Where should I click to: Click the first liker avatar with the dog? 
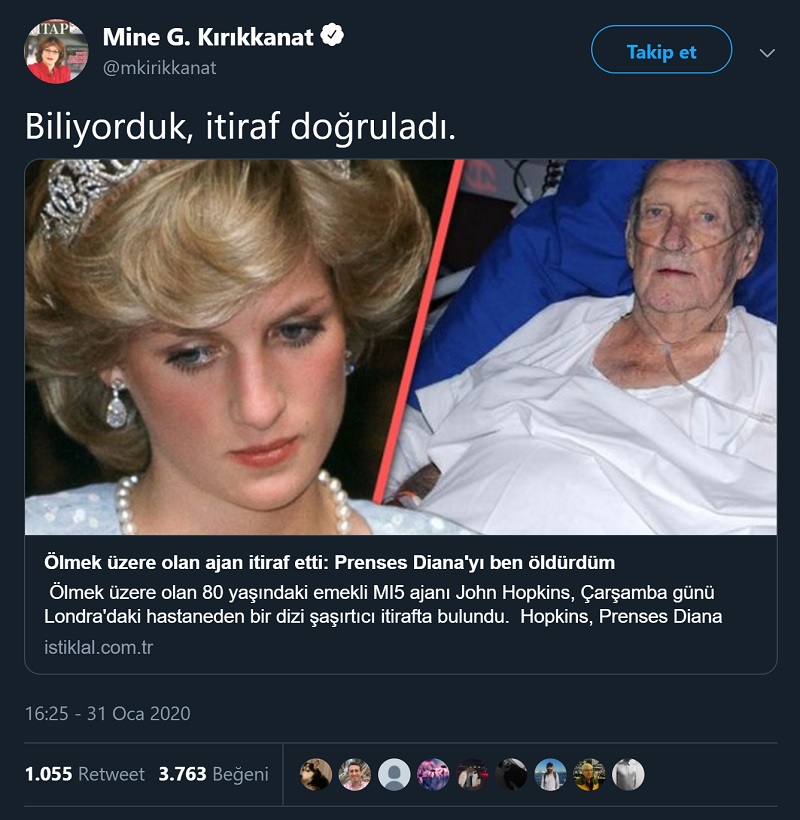316,774
